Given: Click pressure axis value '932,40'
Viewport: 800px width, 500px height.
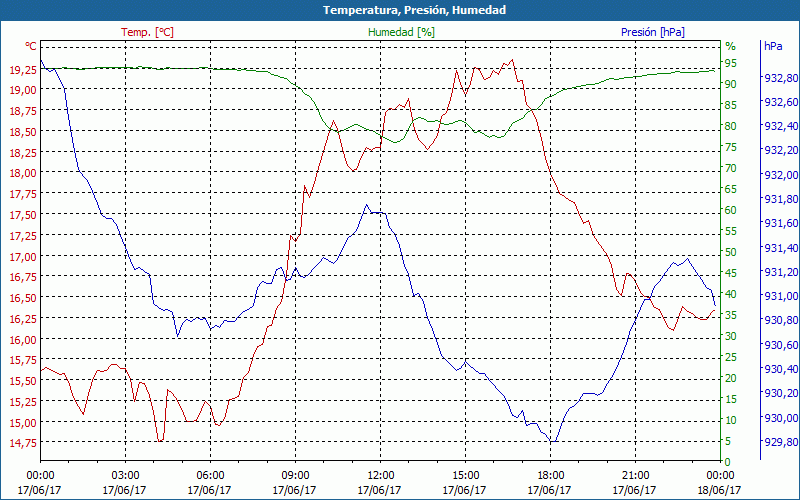Looking at the screenshot, I should pos(781,126).
